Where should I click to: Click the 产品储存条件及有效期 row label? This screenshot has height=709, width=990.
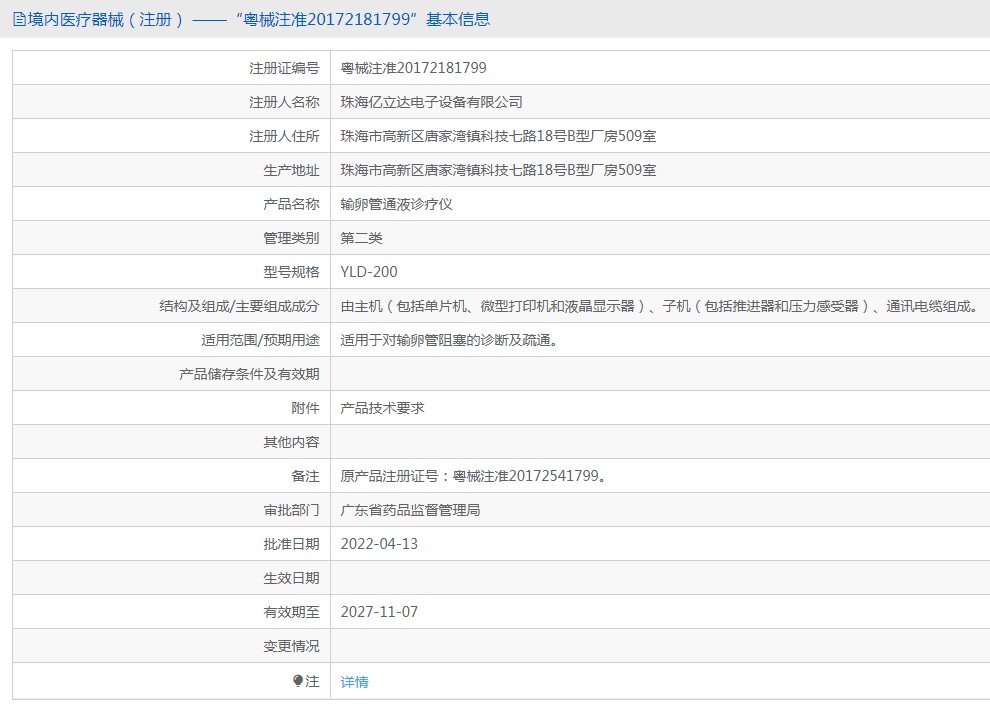pos(249,374)
